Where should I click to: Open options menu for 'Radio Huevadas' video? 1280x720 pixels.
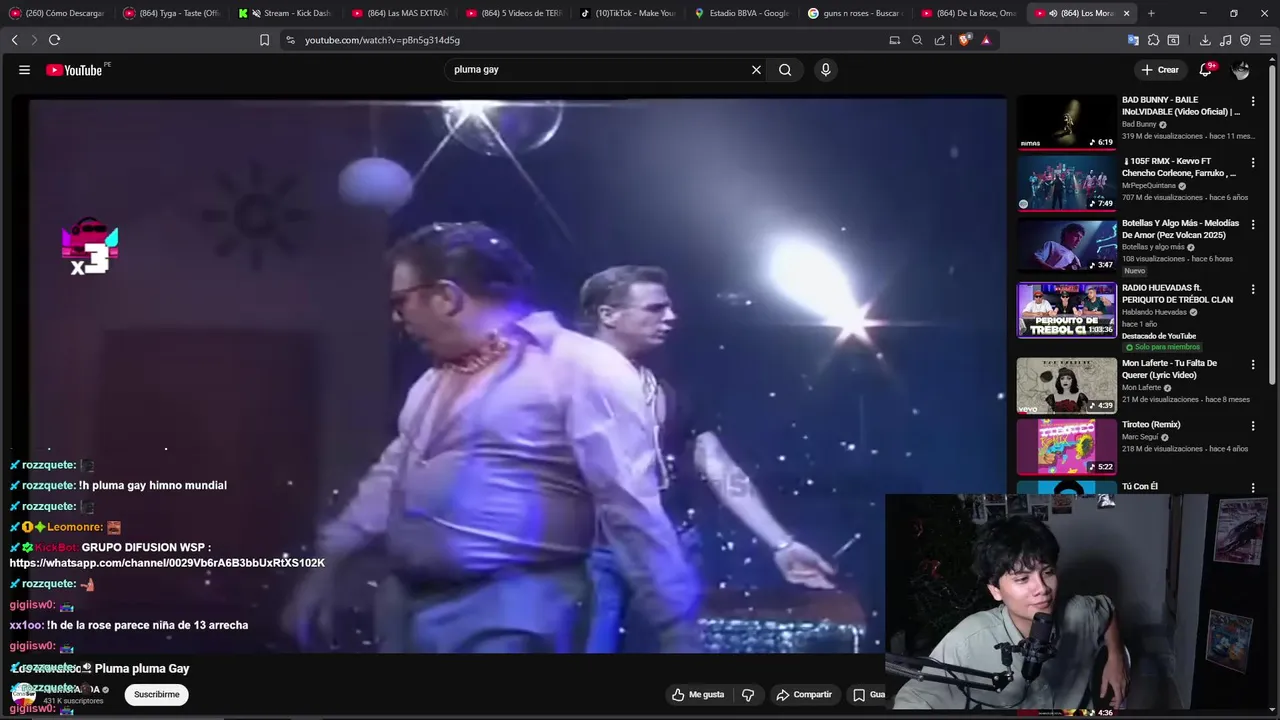[1253, 289]
